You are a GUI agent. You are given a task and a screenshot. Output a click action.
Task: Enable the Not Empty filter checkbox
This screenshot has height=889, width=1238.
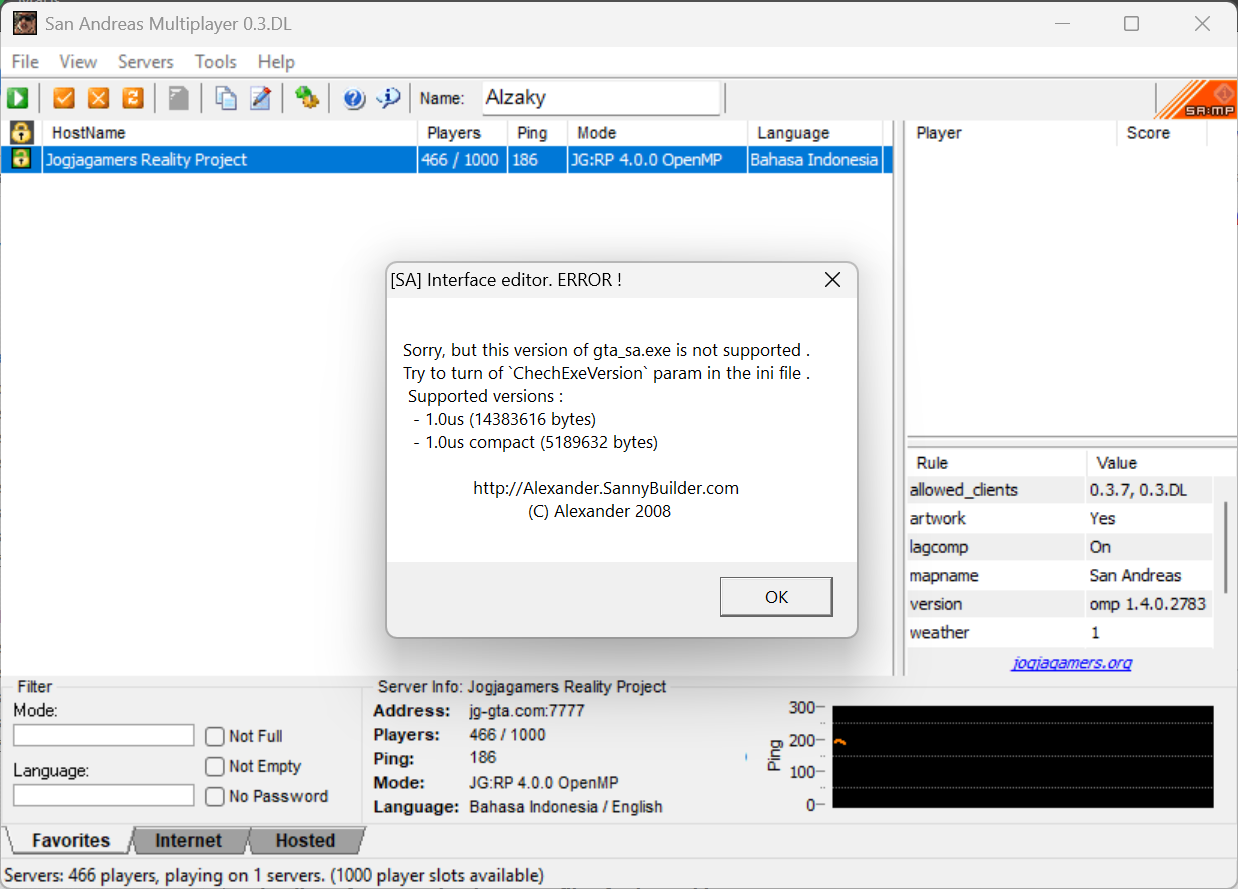click(214, 766)
